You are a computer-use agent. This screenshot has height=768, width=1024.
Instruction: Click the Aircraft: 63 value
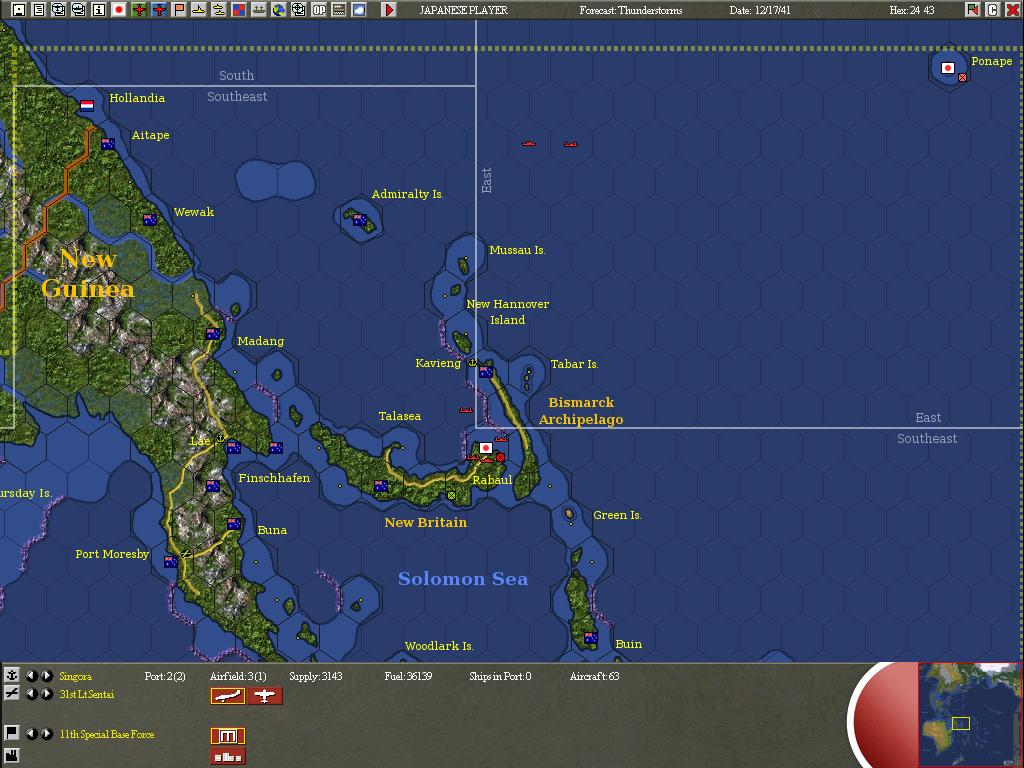tap(594, 676)
